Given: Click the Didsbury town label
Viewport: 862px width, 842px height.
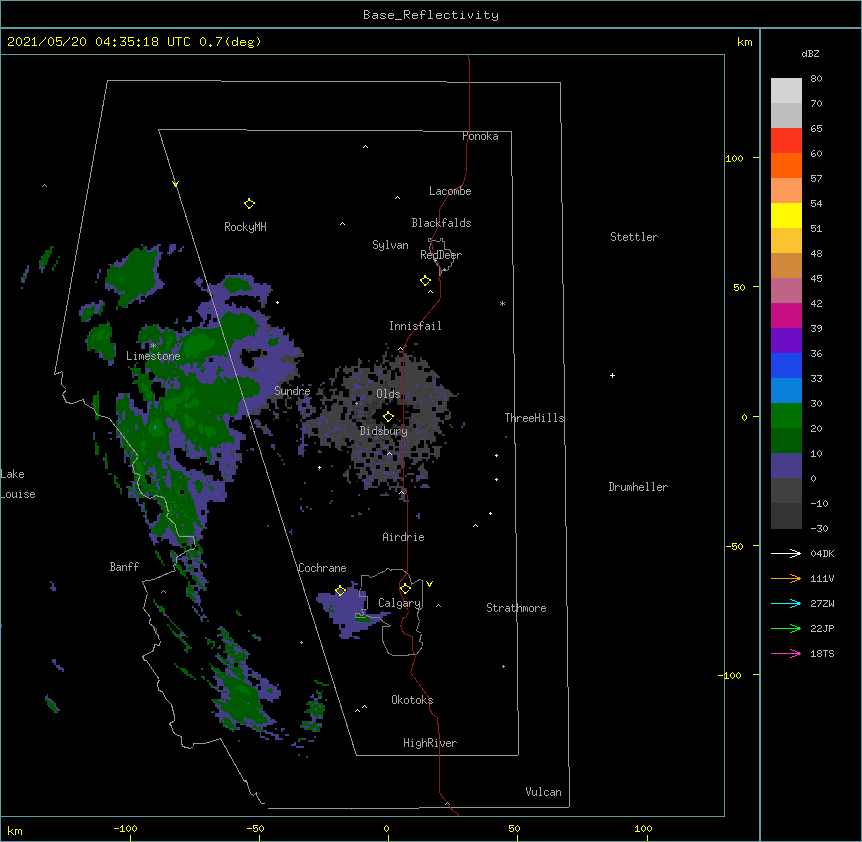Looking at the screenshot, I should (384, 431).
